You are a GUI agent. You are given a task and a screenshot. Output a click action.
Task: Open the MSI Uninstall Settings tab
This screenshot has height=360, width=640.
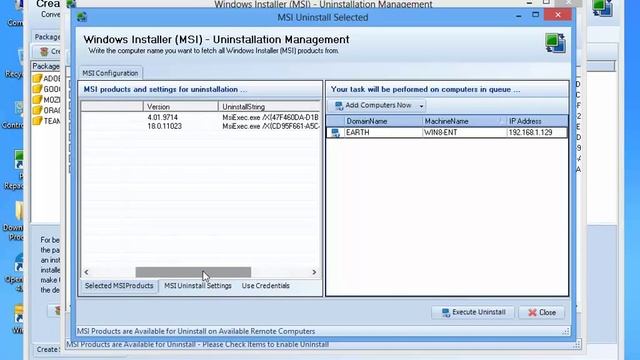click(x=198, y=286)
